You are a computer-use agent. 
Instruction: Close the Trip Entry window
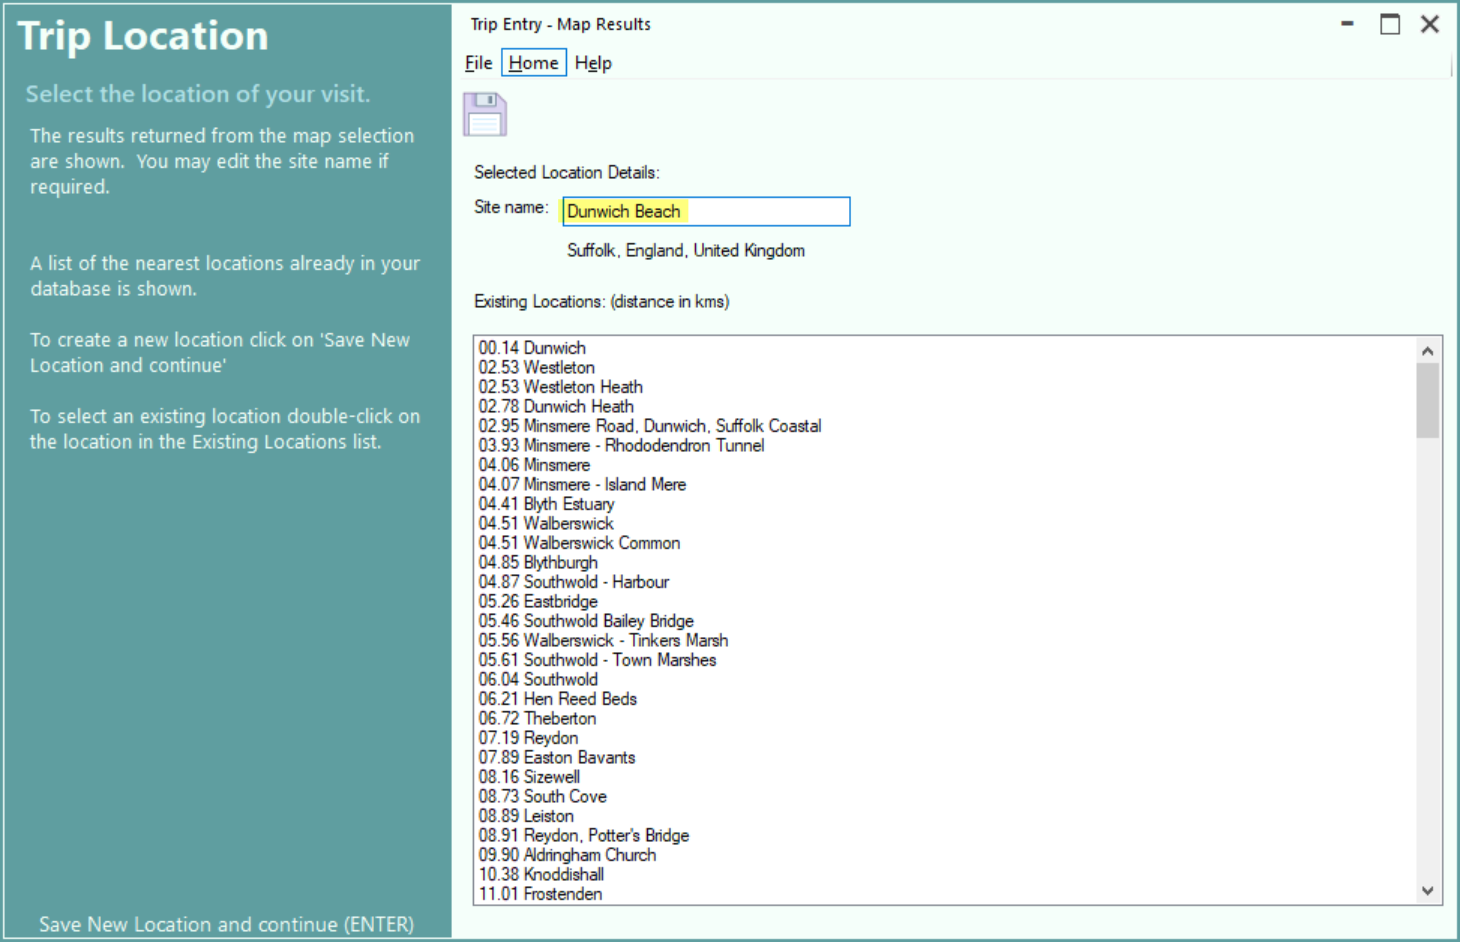[1430, 24]
